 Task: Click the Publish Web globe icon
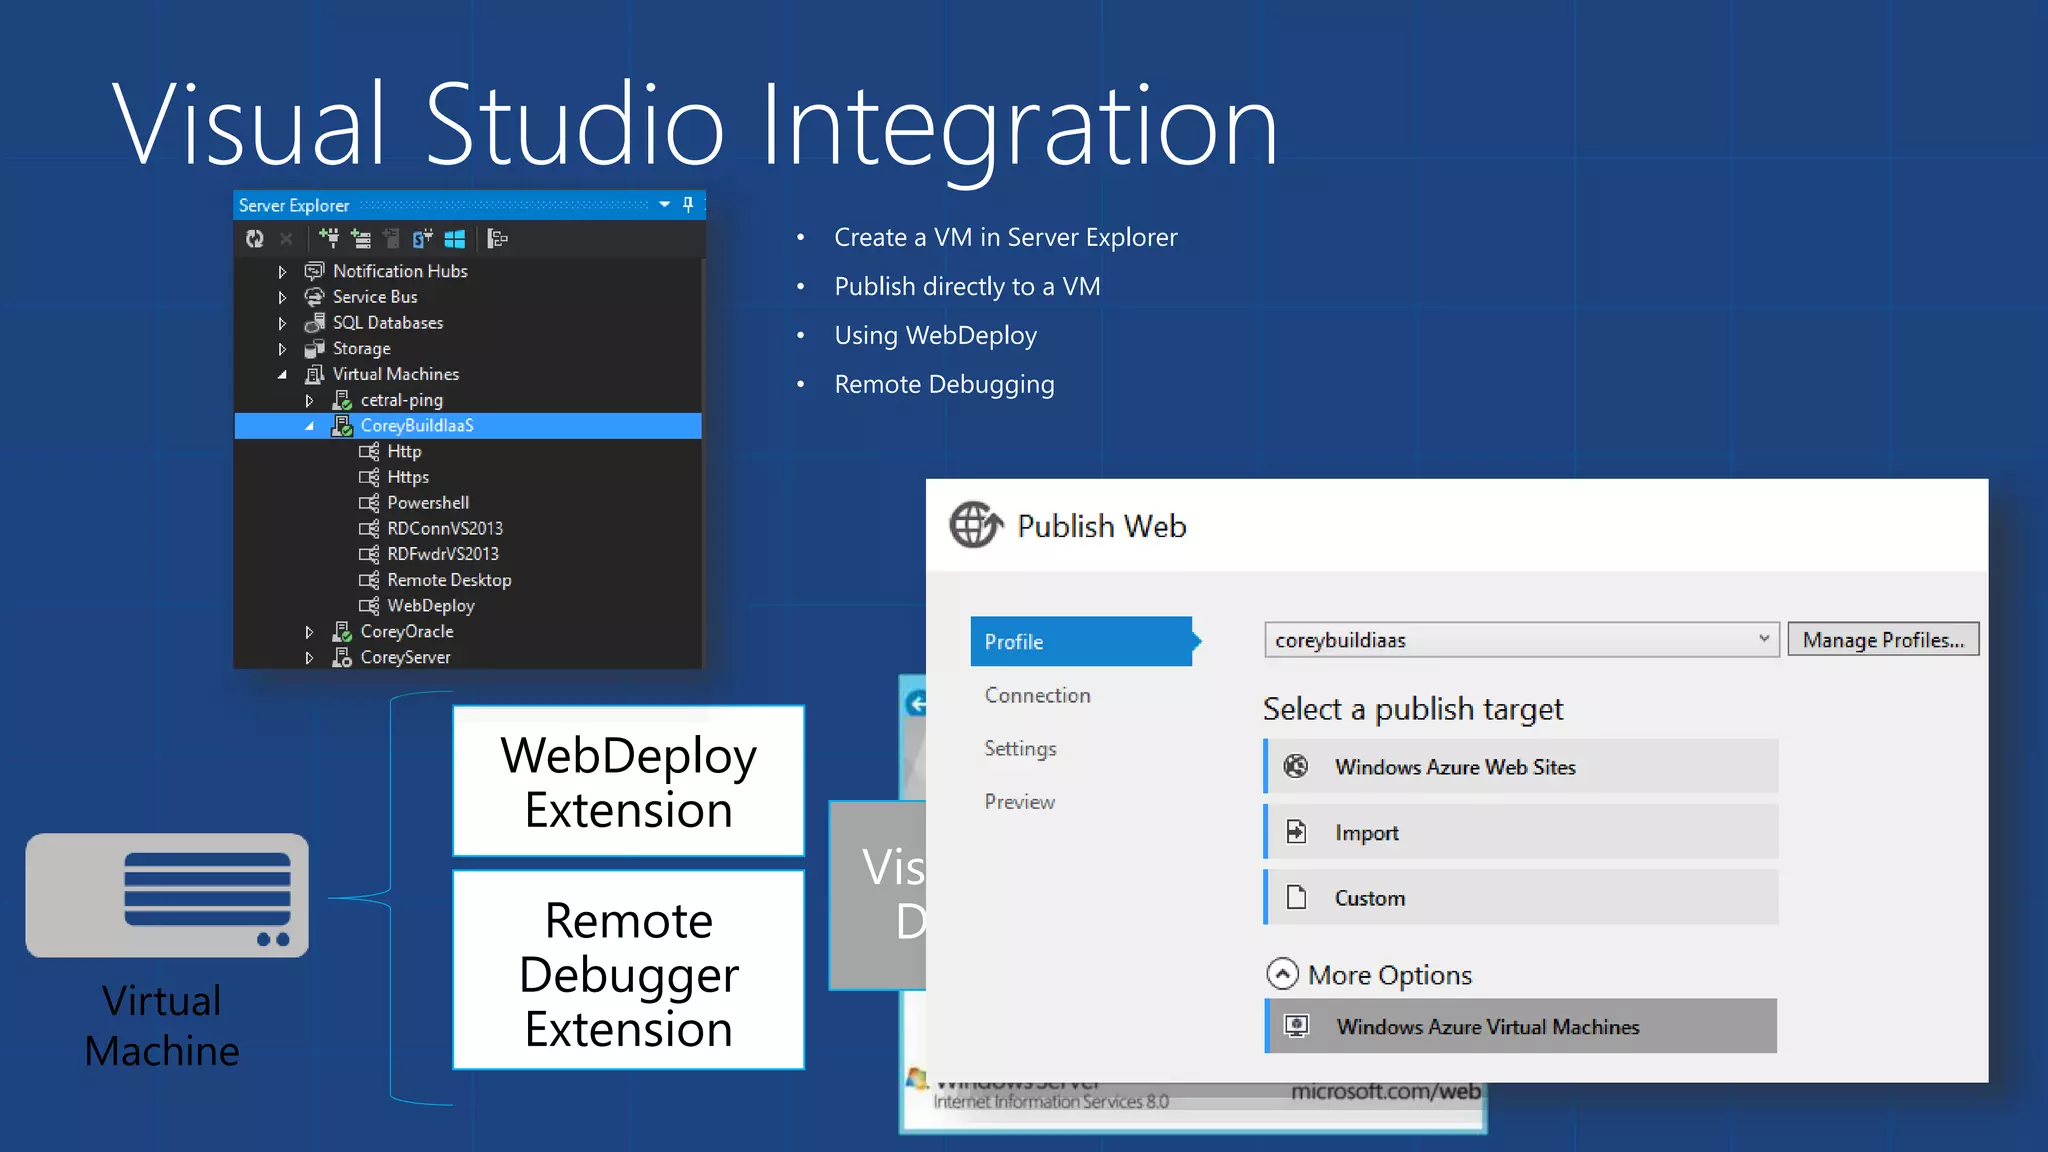point(976,526)
